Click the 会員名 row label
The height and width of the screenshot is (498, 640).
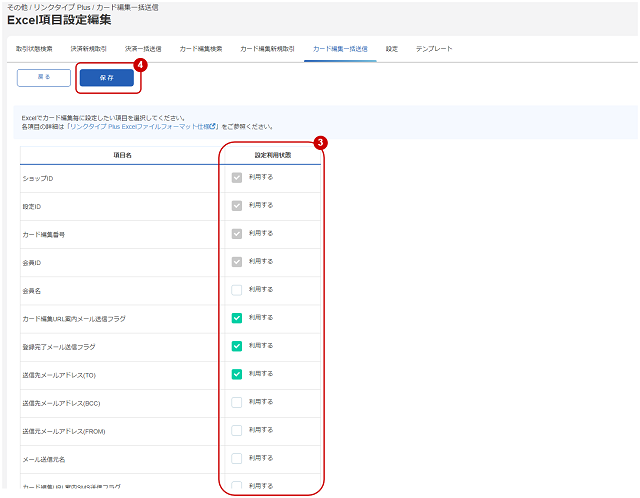(32, 291)
